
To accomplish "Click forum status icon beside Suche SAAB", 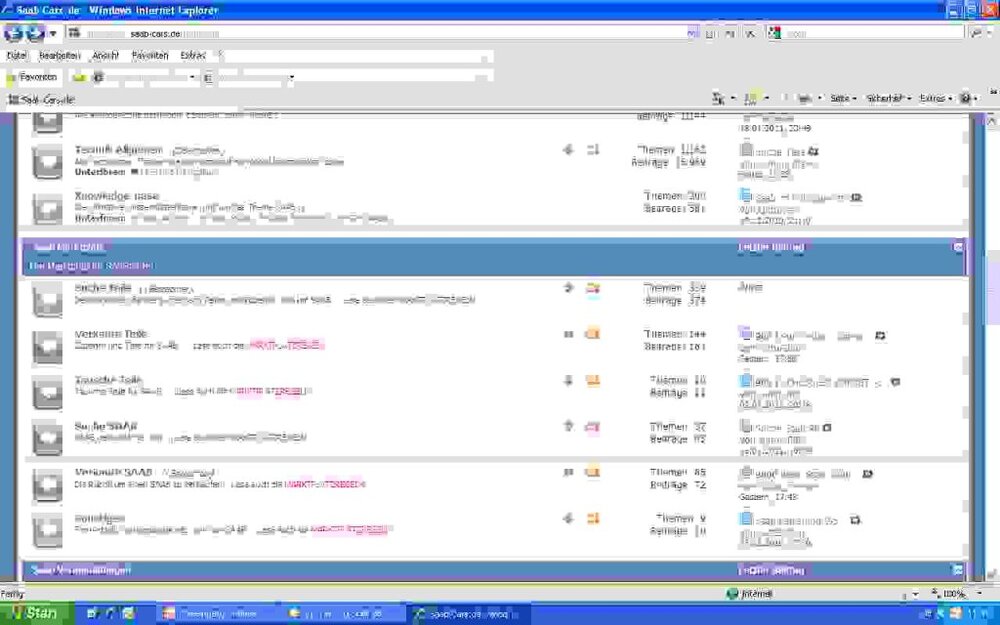I will coord(48,438).
